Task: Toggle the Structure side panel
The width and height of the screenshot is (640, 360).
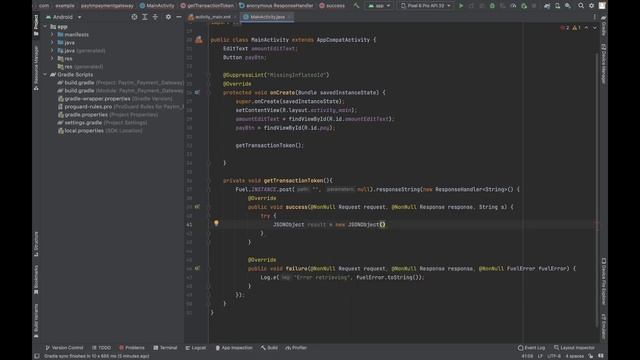Action: click(x=36, y=244)
